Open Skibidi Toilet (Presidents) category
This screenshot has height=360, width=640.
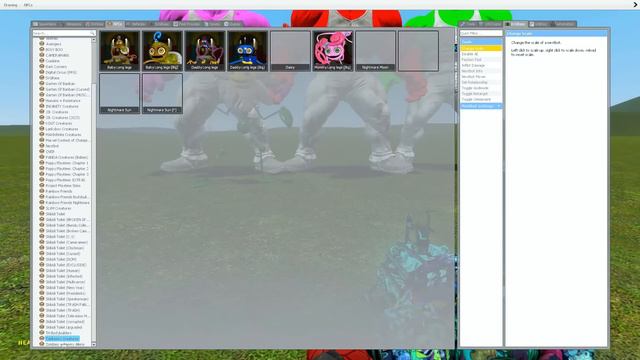[x=65, y=293]
